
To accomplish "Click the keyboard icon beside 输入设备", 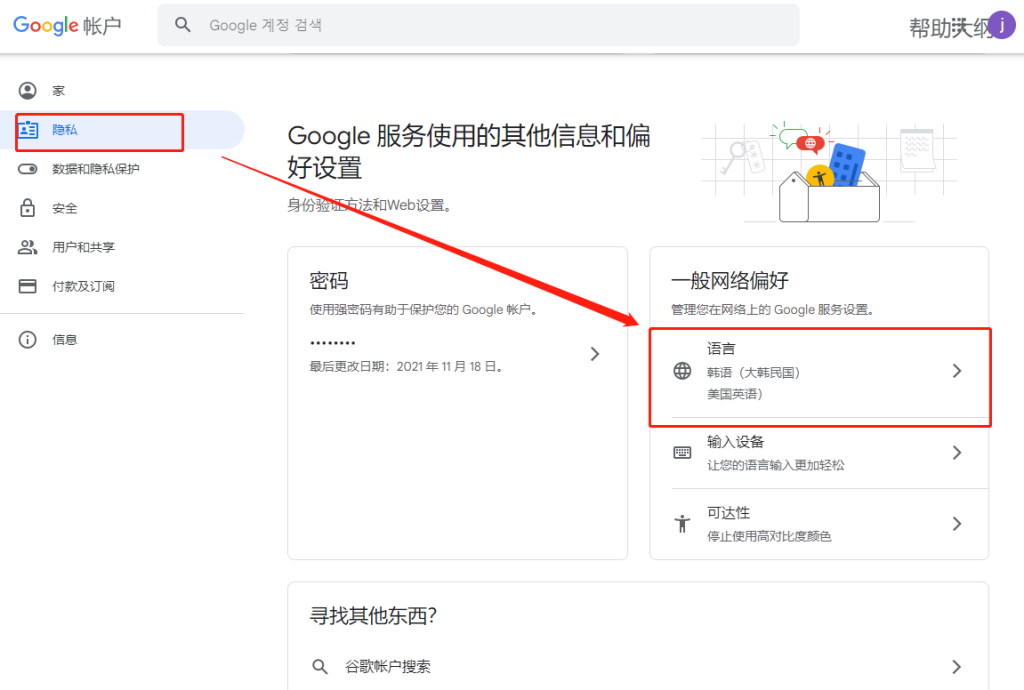I will coord(682,452).
